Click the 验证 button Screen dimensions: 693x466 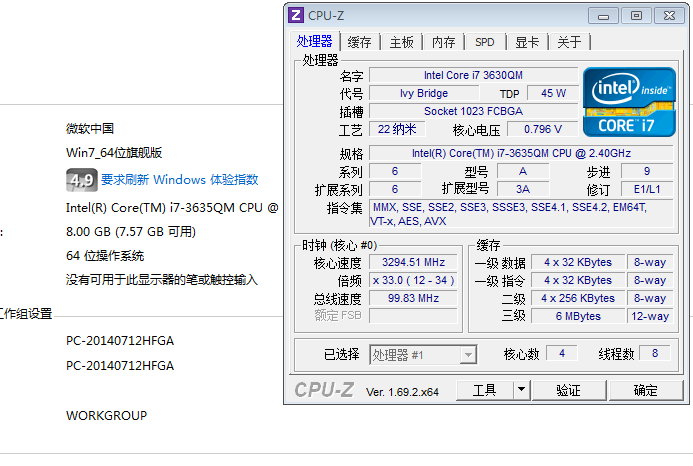click(568, 390)
